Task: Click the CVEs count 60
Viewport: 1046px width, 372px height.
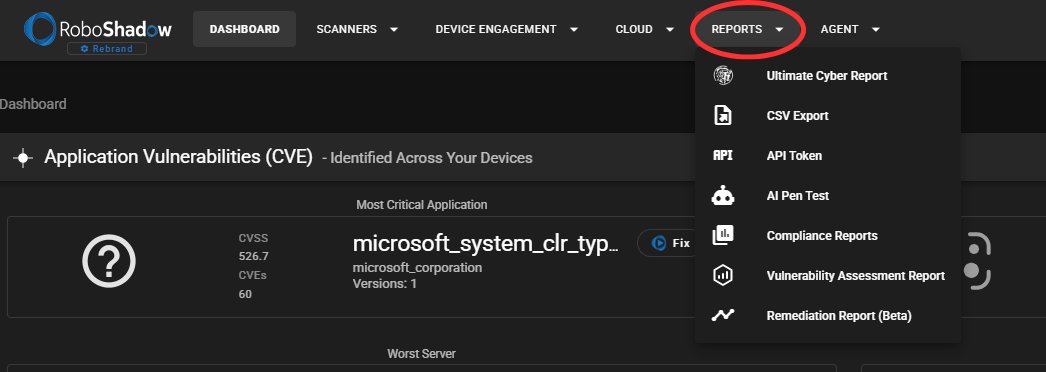Action: [x=245, y=293]
